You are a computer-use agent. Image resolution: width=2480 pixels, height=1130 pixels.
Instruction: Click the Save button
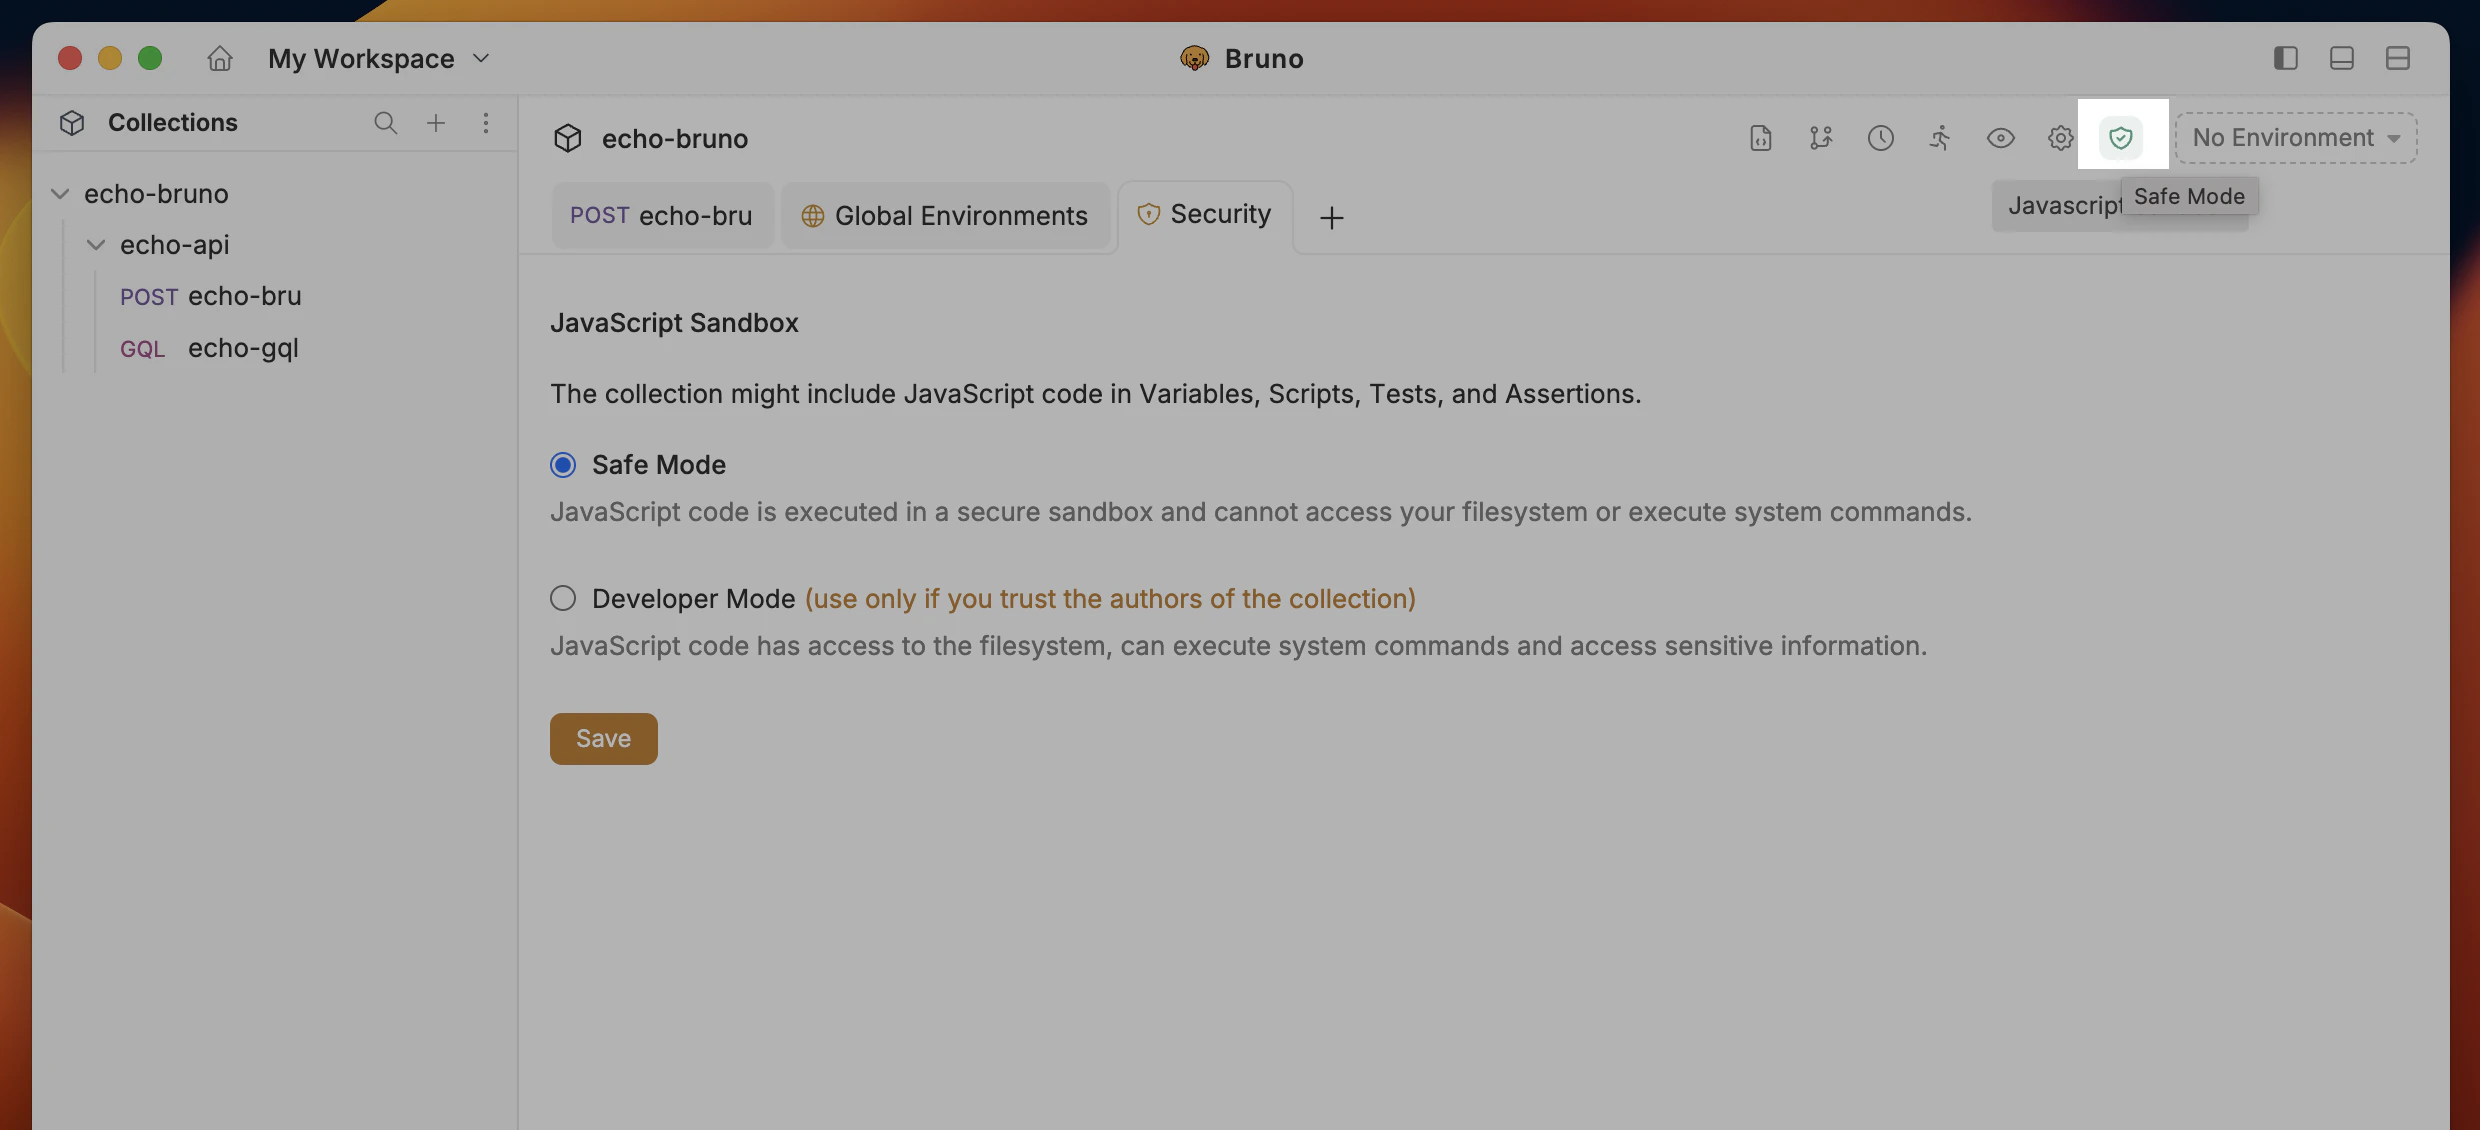tap(602, 738)
